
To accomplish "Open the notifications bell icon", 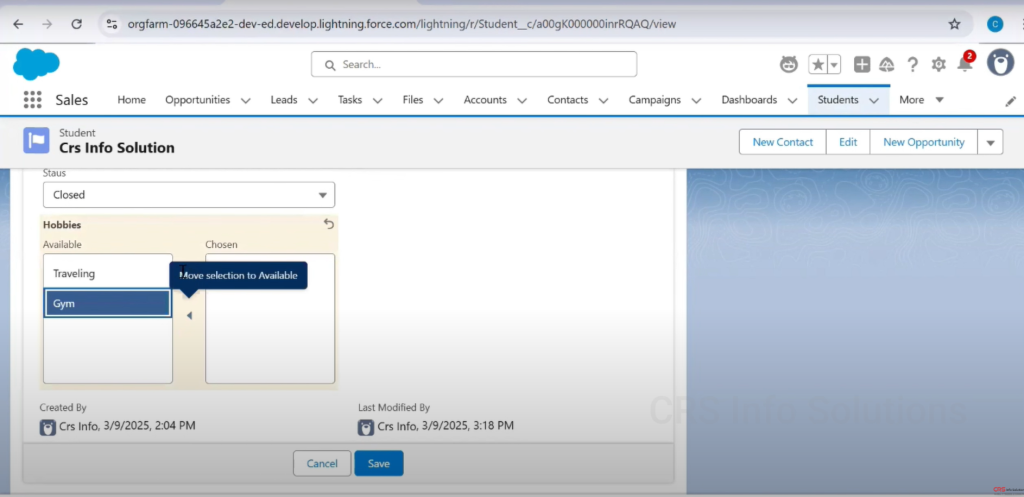I will click(964, 64).
